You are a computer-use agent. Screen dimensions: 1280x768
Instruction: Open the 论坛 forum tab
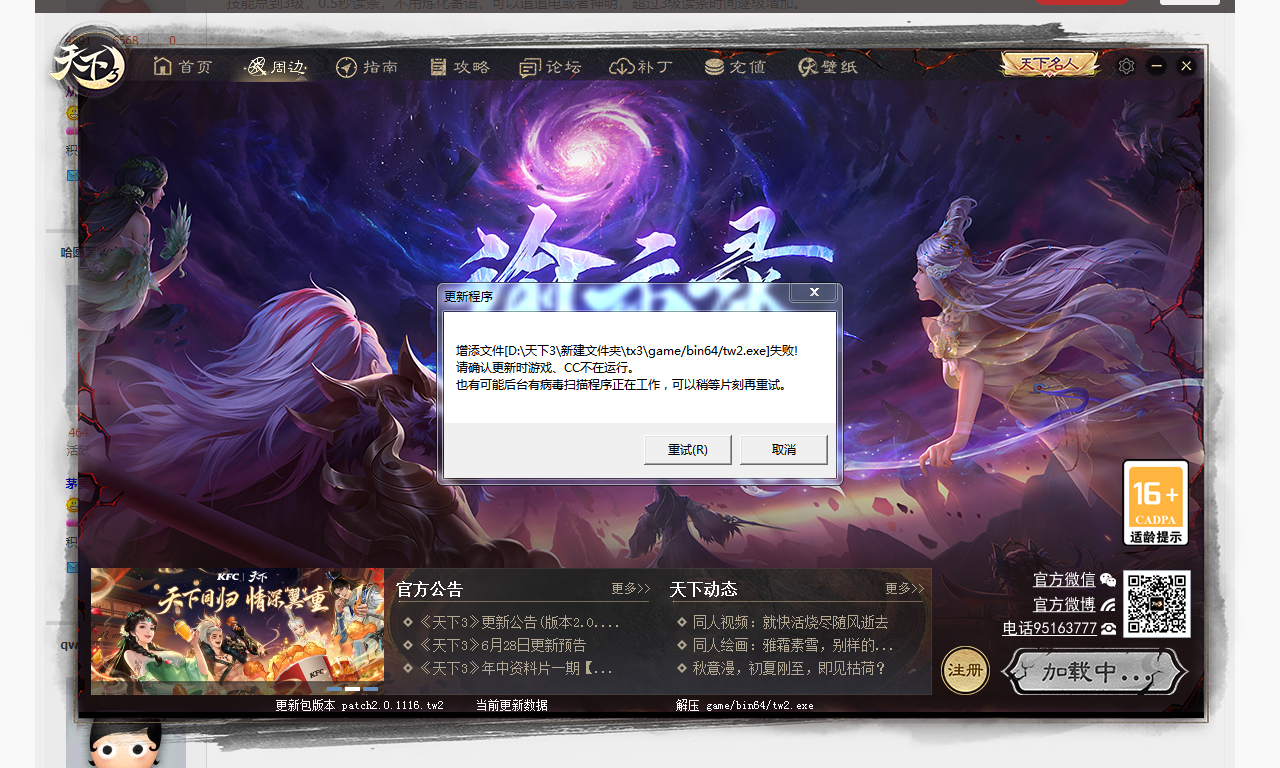(x=550, y=67)
